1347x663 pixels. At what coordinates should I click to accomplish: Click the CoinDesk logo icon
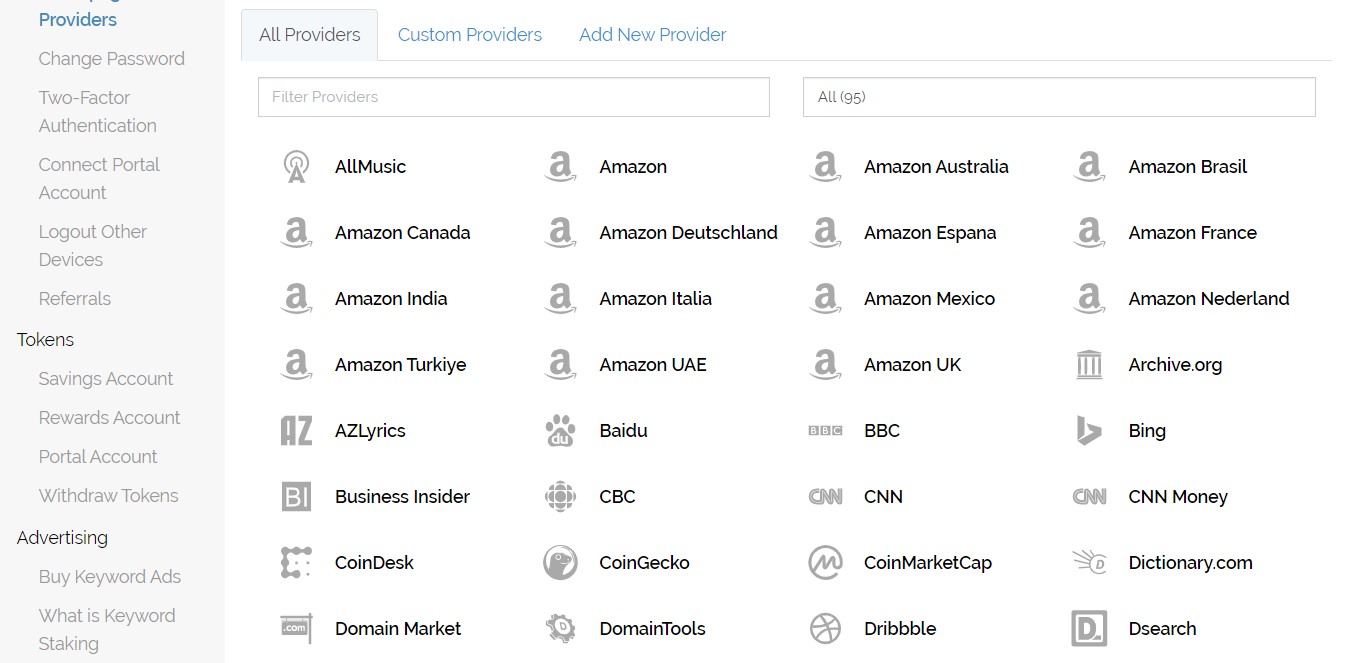pos(296,563)
